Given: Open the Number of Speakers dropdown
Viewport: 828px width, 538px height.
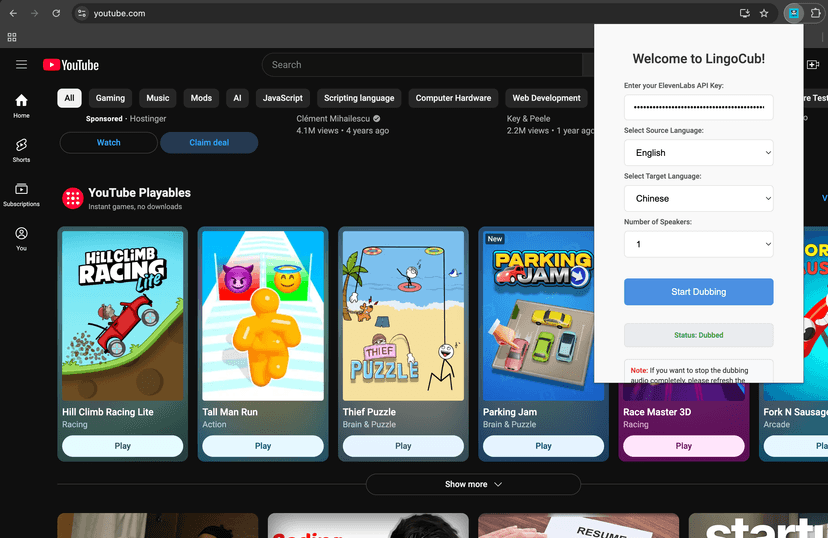Looking at the screenshot, I should click(x=699, y=244).
